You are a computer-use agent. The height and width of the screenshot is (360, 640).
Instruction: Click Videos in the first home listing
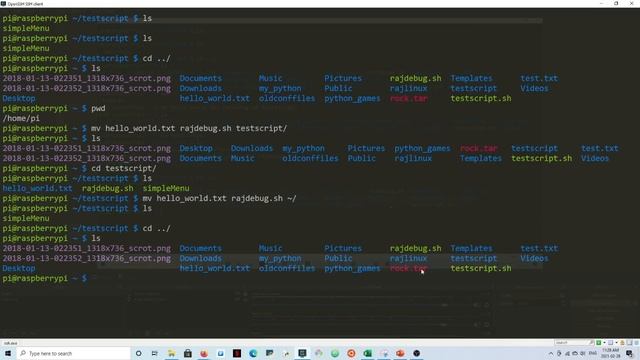534,89
